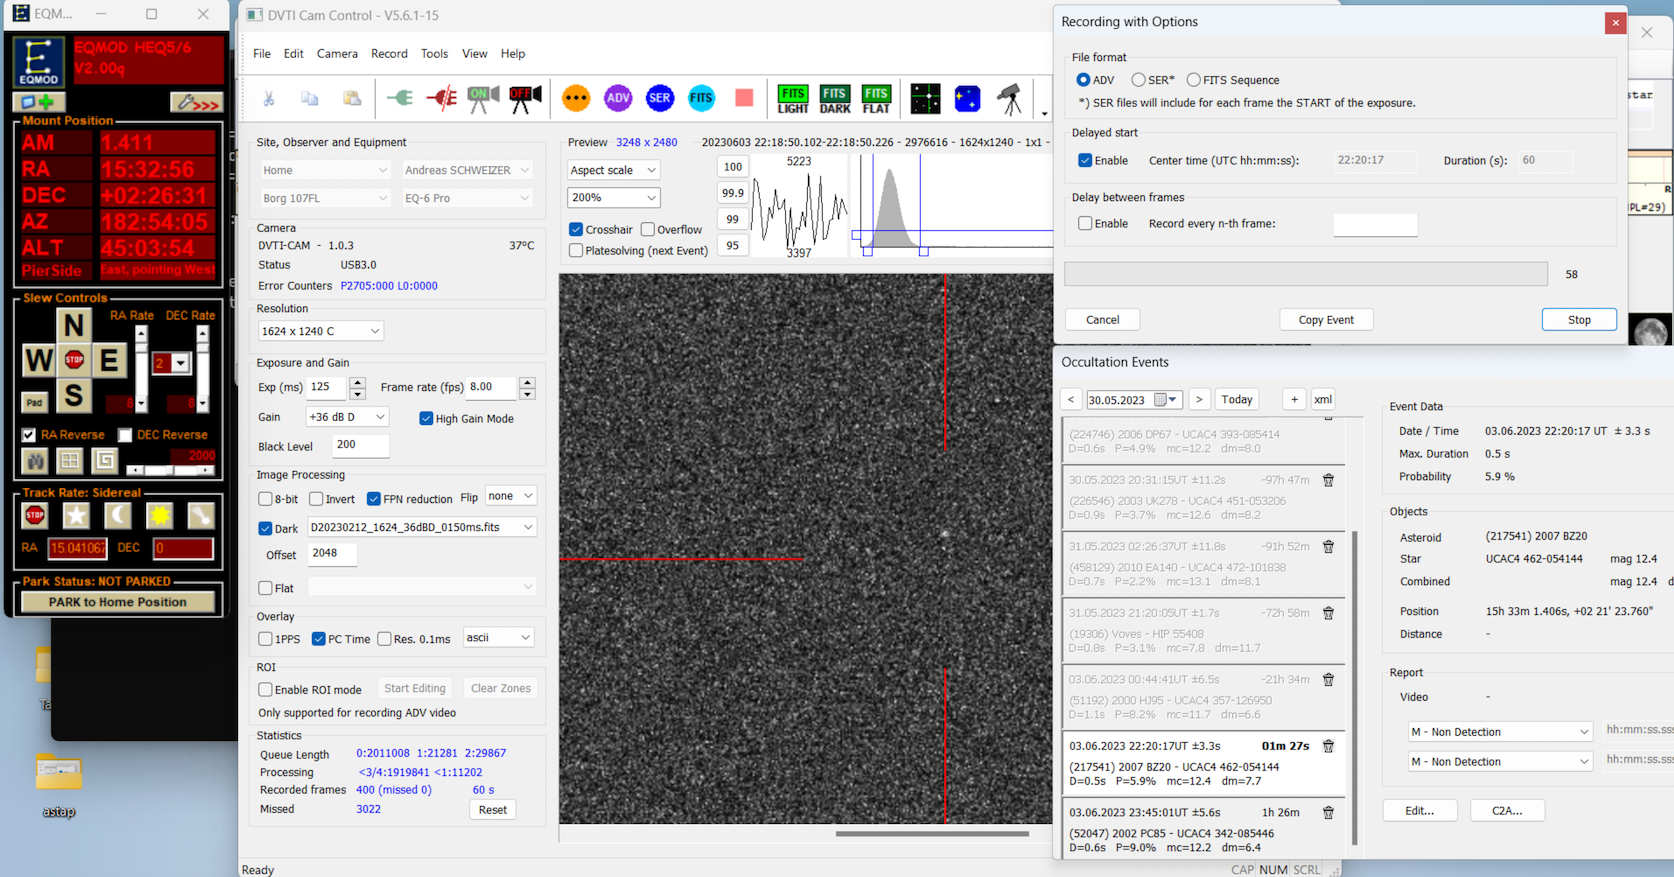This screenshot has width=1674, height=877.
Task: Open the Camera menu
Action: (x=337, y=54)
